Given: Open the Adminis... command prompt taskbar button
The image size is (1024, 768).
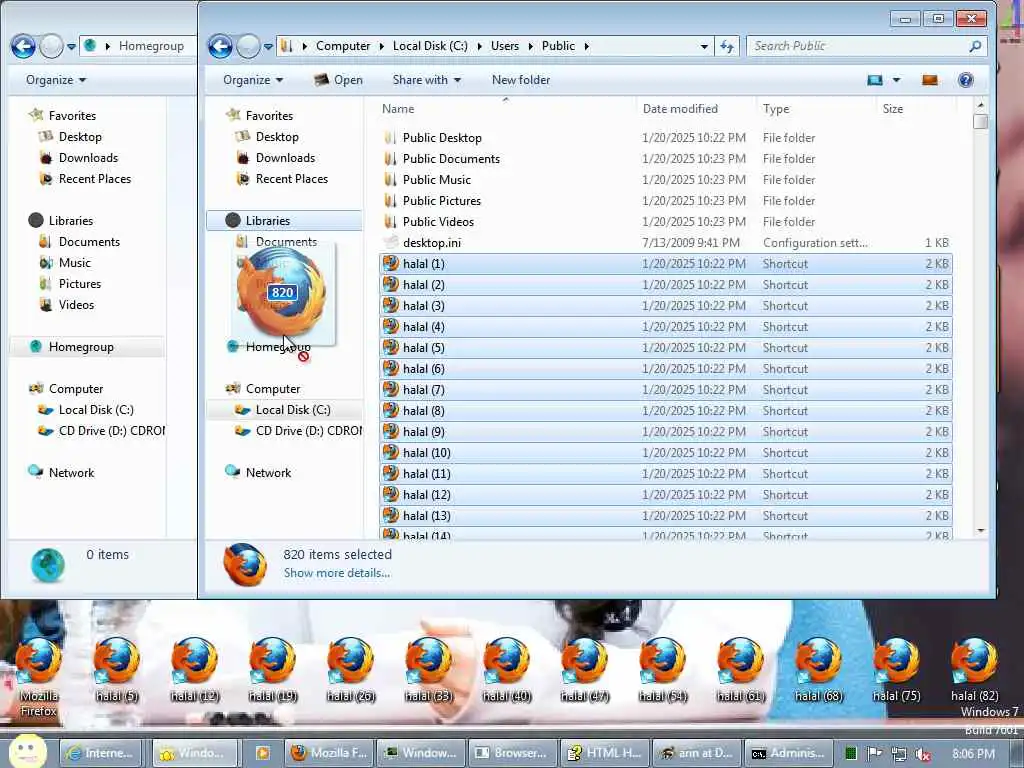Looking at the screenshot, I should pyautogui.click(x=788, y=753).
